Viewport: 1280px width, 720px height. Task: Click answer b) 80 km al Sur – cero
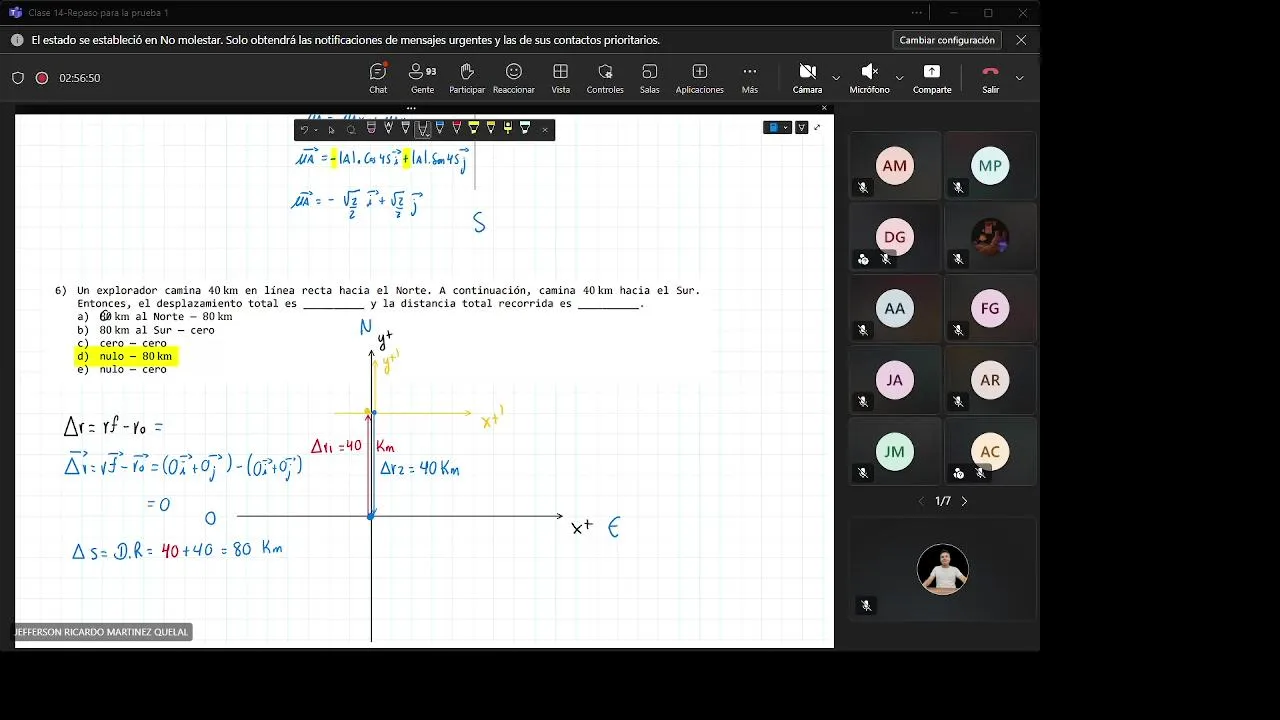146,330
